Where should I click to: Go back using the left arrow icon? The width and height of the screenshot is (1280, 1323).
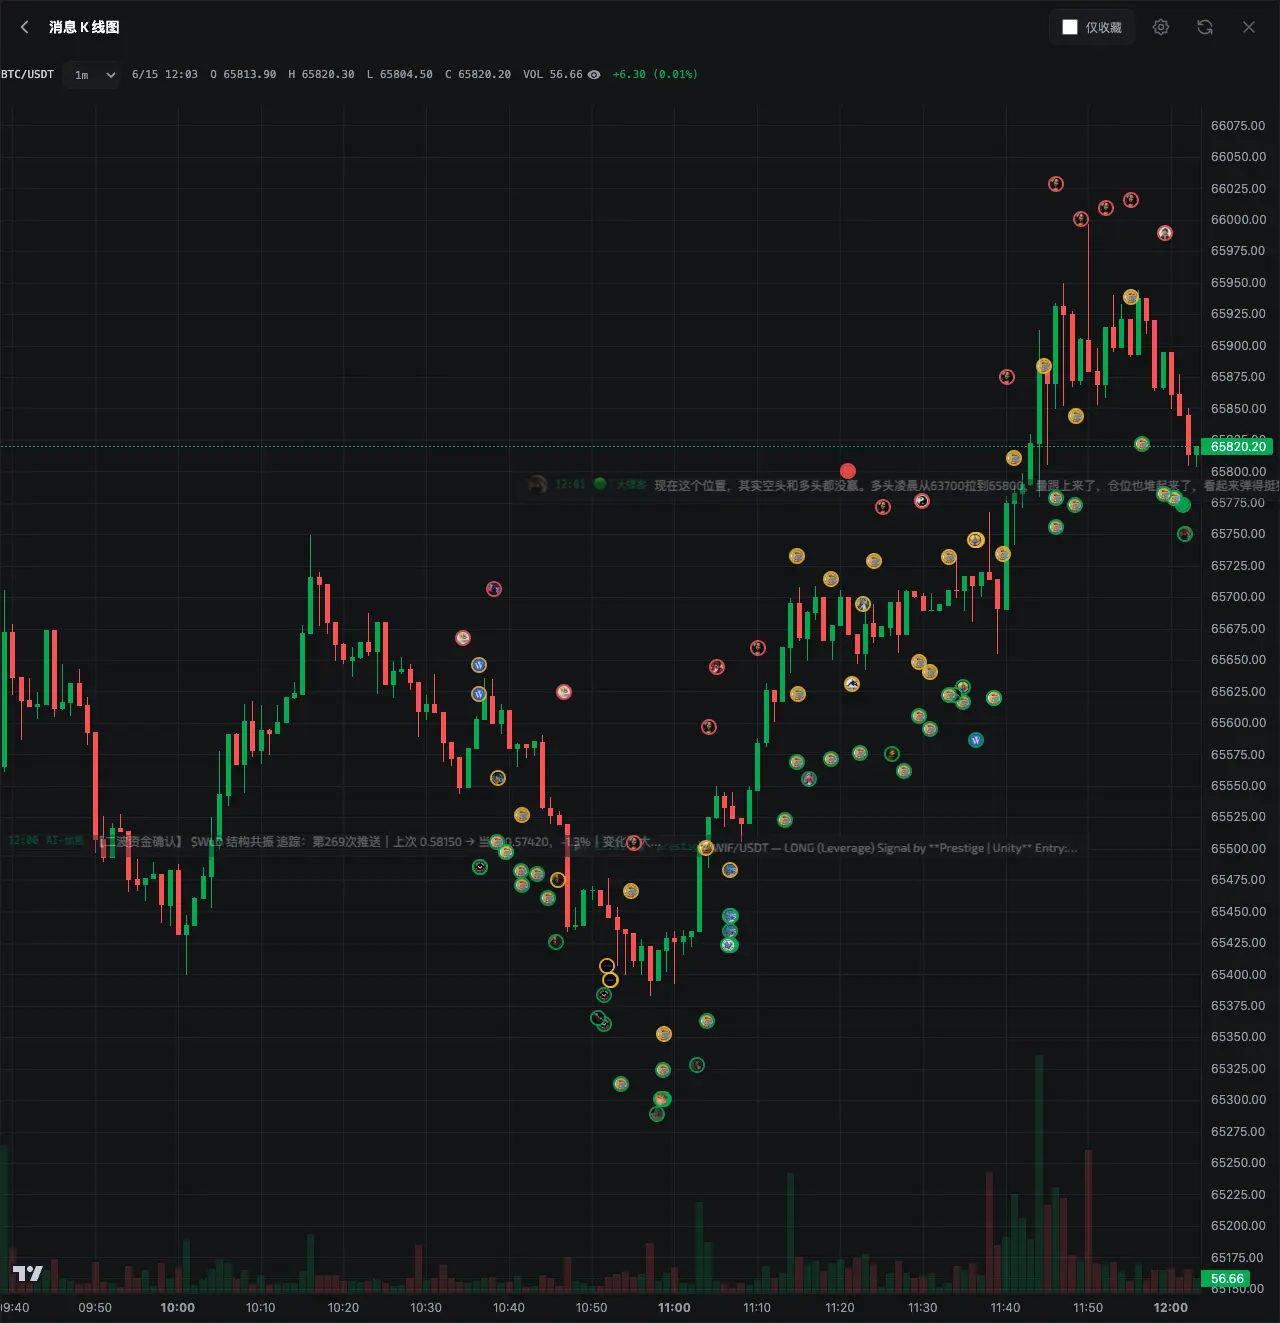(x=25, y=27)
